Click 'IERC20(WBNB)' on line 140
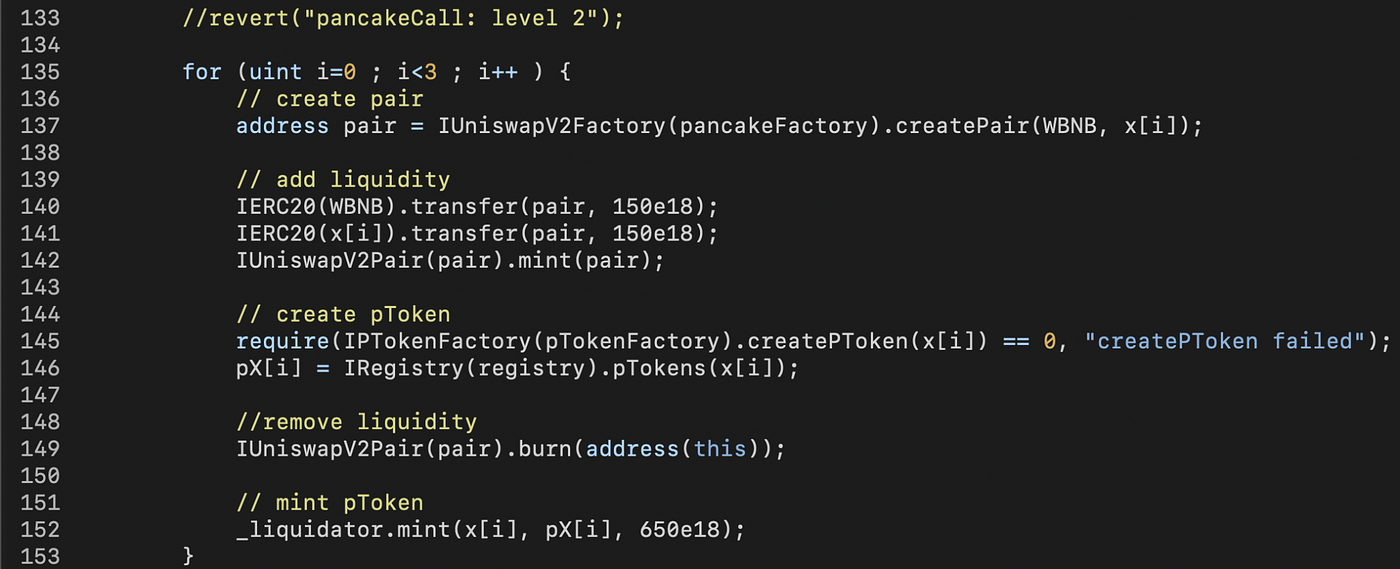1400x569 pixels. pyautogui.click(x=316, y=207)
